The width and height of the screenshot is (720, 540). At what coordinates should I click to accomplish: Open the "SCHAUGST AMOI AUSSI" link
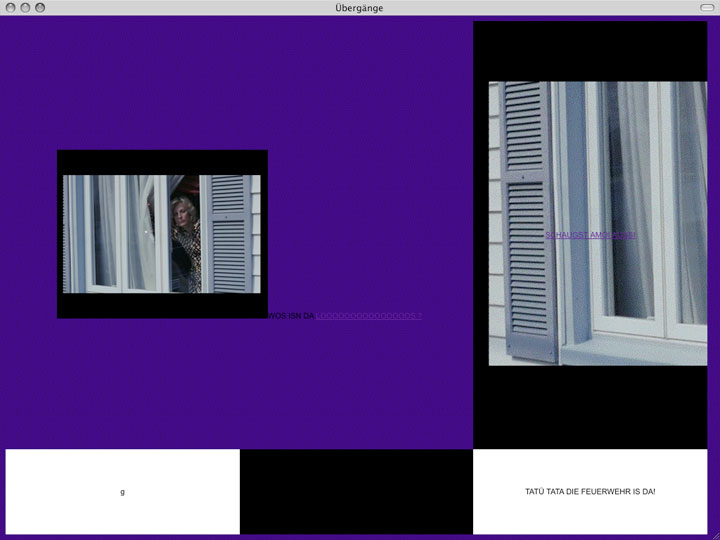(590, 235)
